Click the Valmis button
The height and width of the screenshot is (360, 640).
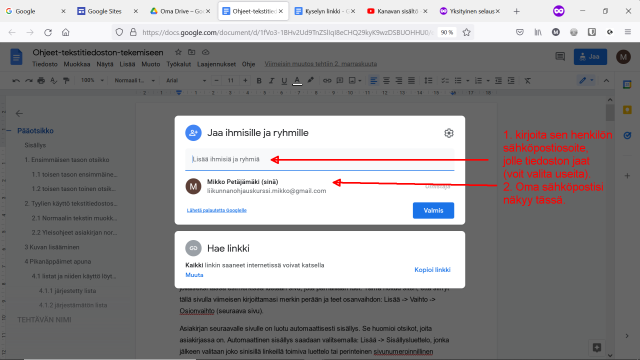click(x=433, y=211)
